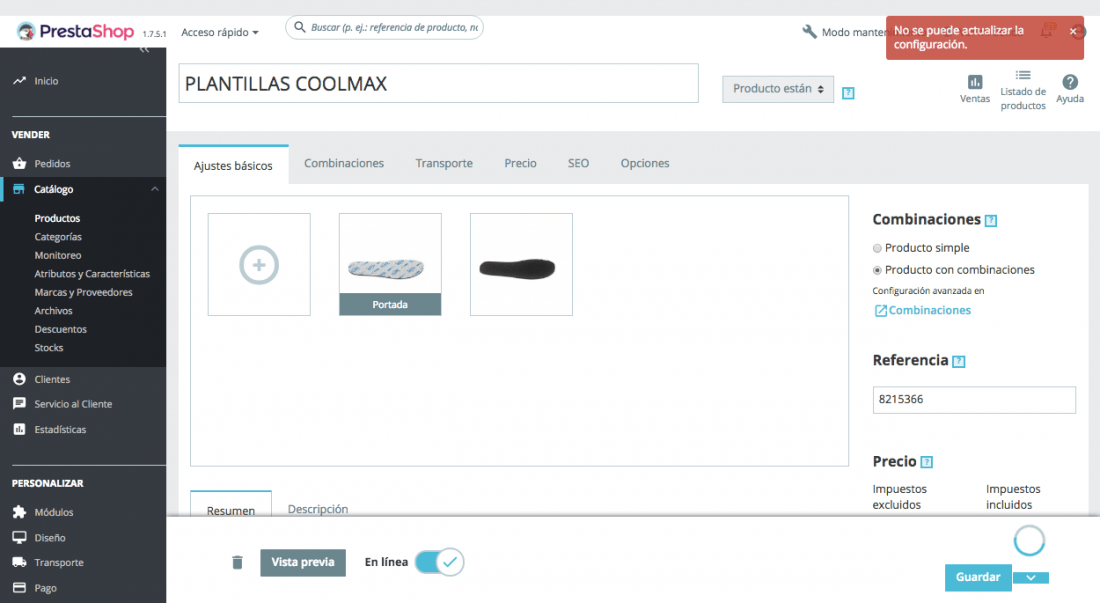Open Ayuda help icon
Image resolution: width=1100 pixels, height=603 pixels.
click(x=1070, y=82)
